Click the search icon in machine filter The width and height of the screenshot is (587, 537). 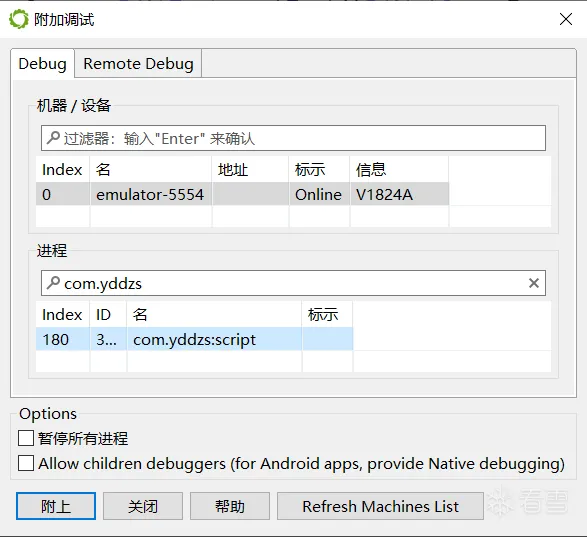[53, 138]
